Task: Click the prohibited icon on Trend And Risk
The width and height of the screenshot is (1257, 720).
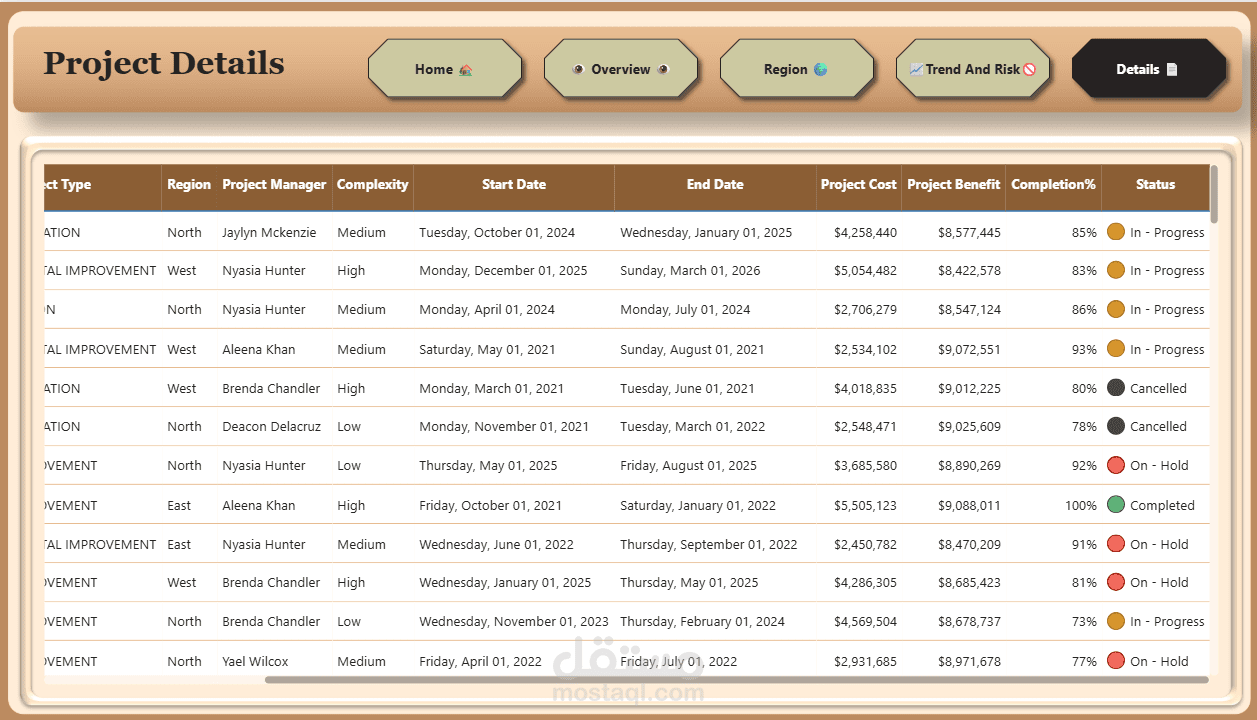Action: pyautogui.click(x=1030, y=70)
